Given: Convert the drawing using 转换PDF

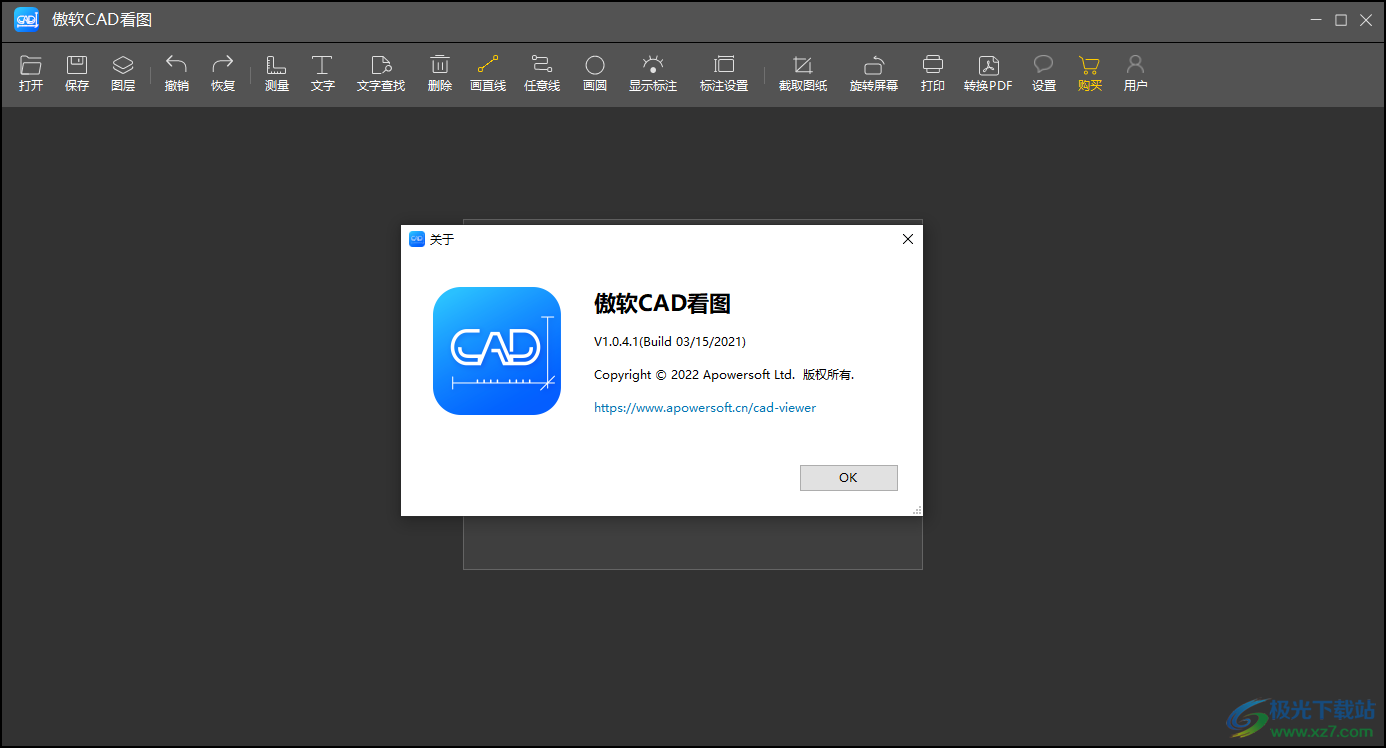Looking at the screenshot, I should click(988, 72).
